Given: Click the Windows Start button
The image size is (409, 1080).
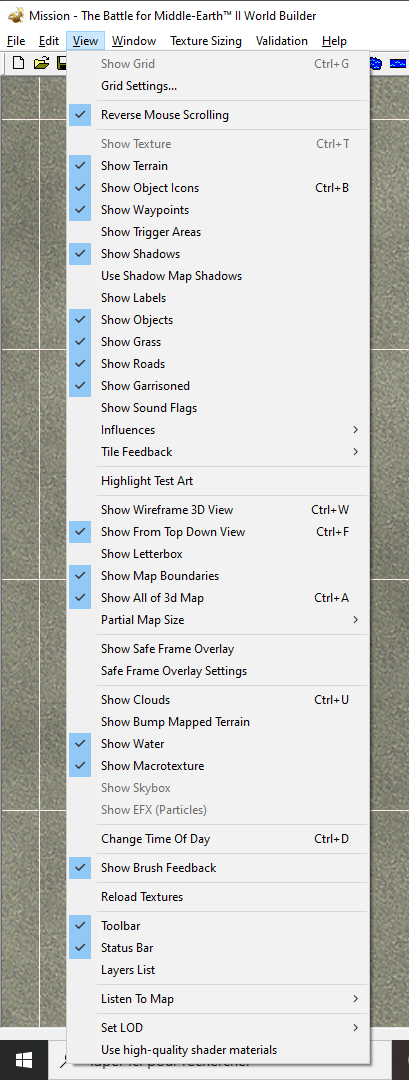Looking at the screenshot, I should 24,1061.
